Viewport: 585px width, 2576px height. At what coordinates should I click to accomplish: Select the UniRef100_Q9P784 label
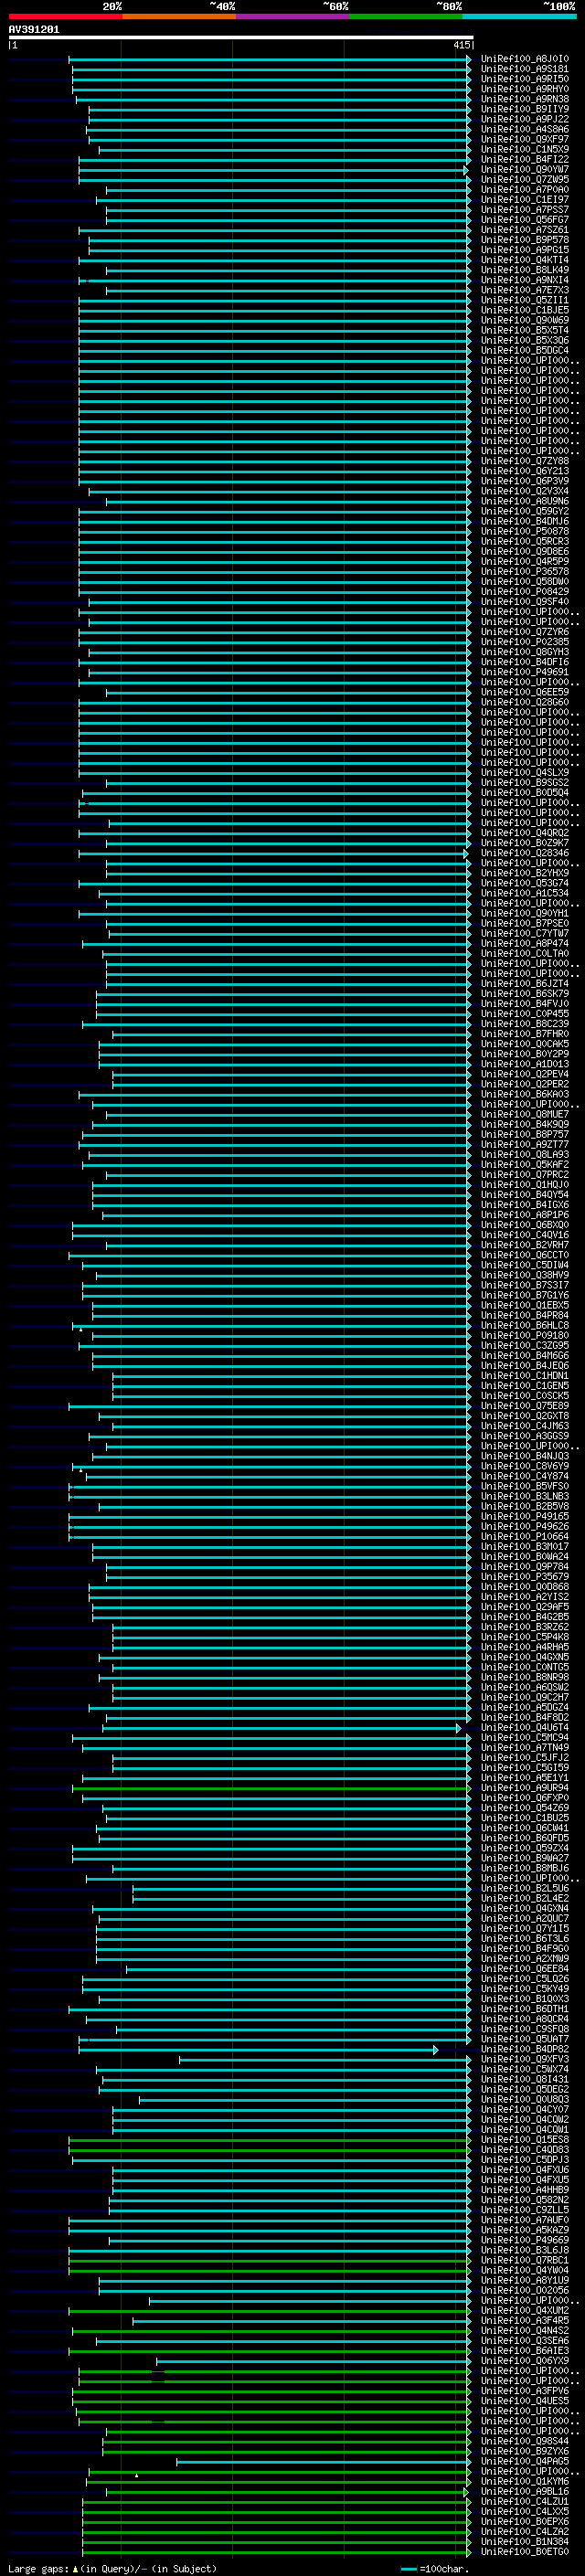click(x=525, y=1567)
